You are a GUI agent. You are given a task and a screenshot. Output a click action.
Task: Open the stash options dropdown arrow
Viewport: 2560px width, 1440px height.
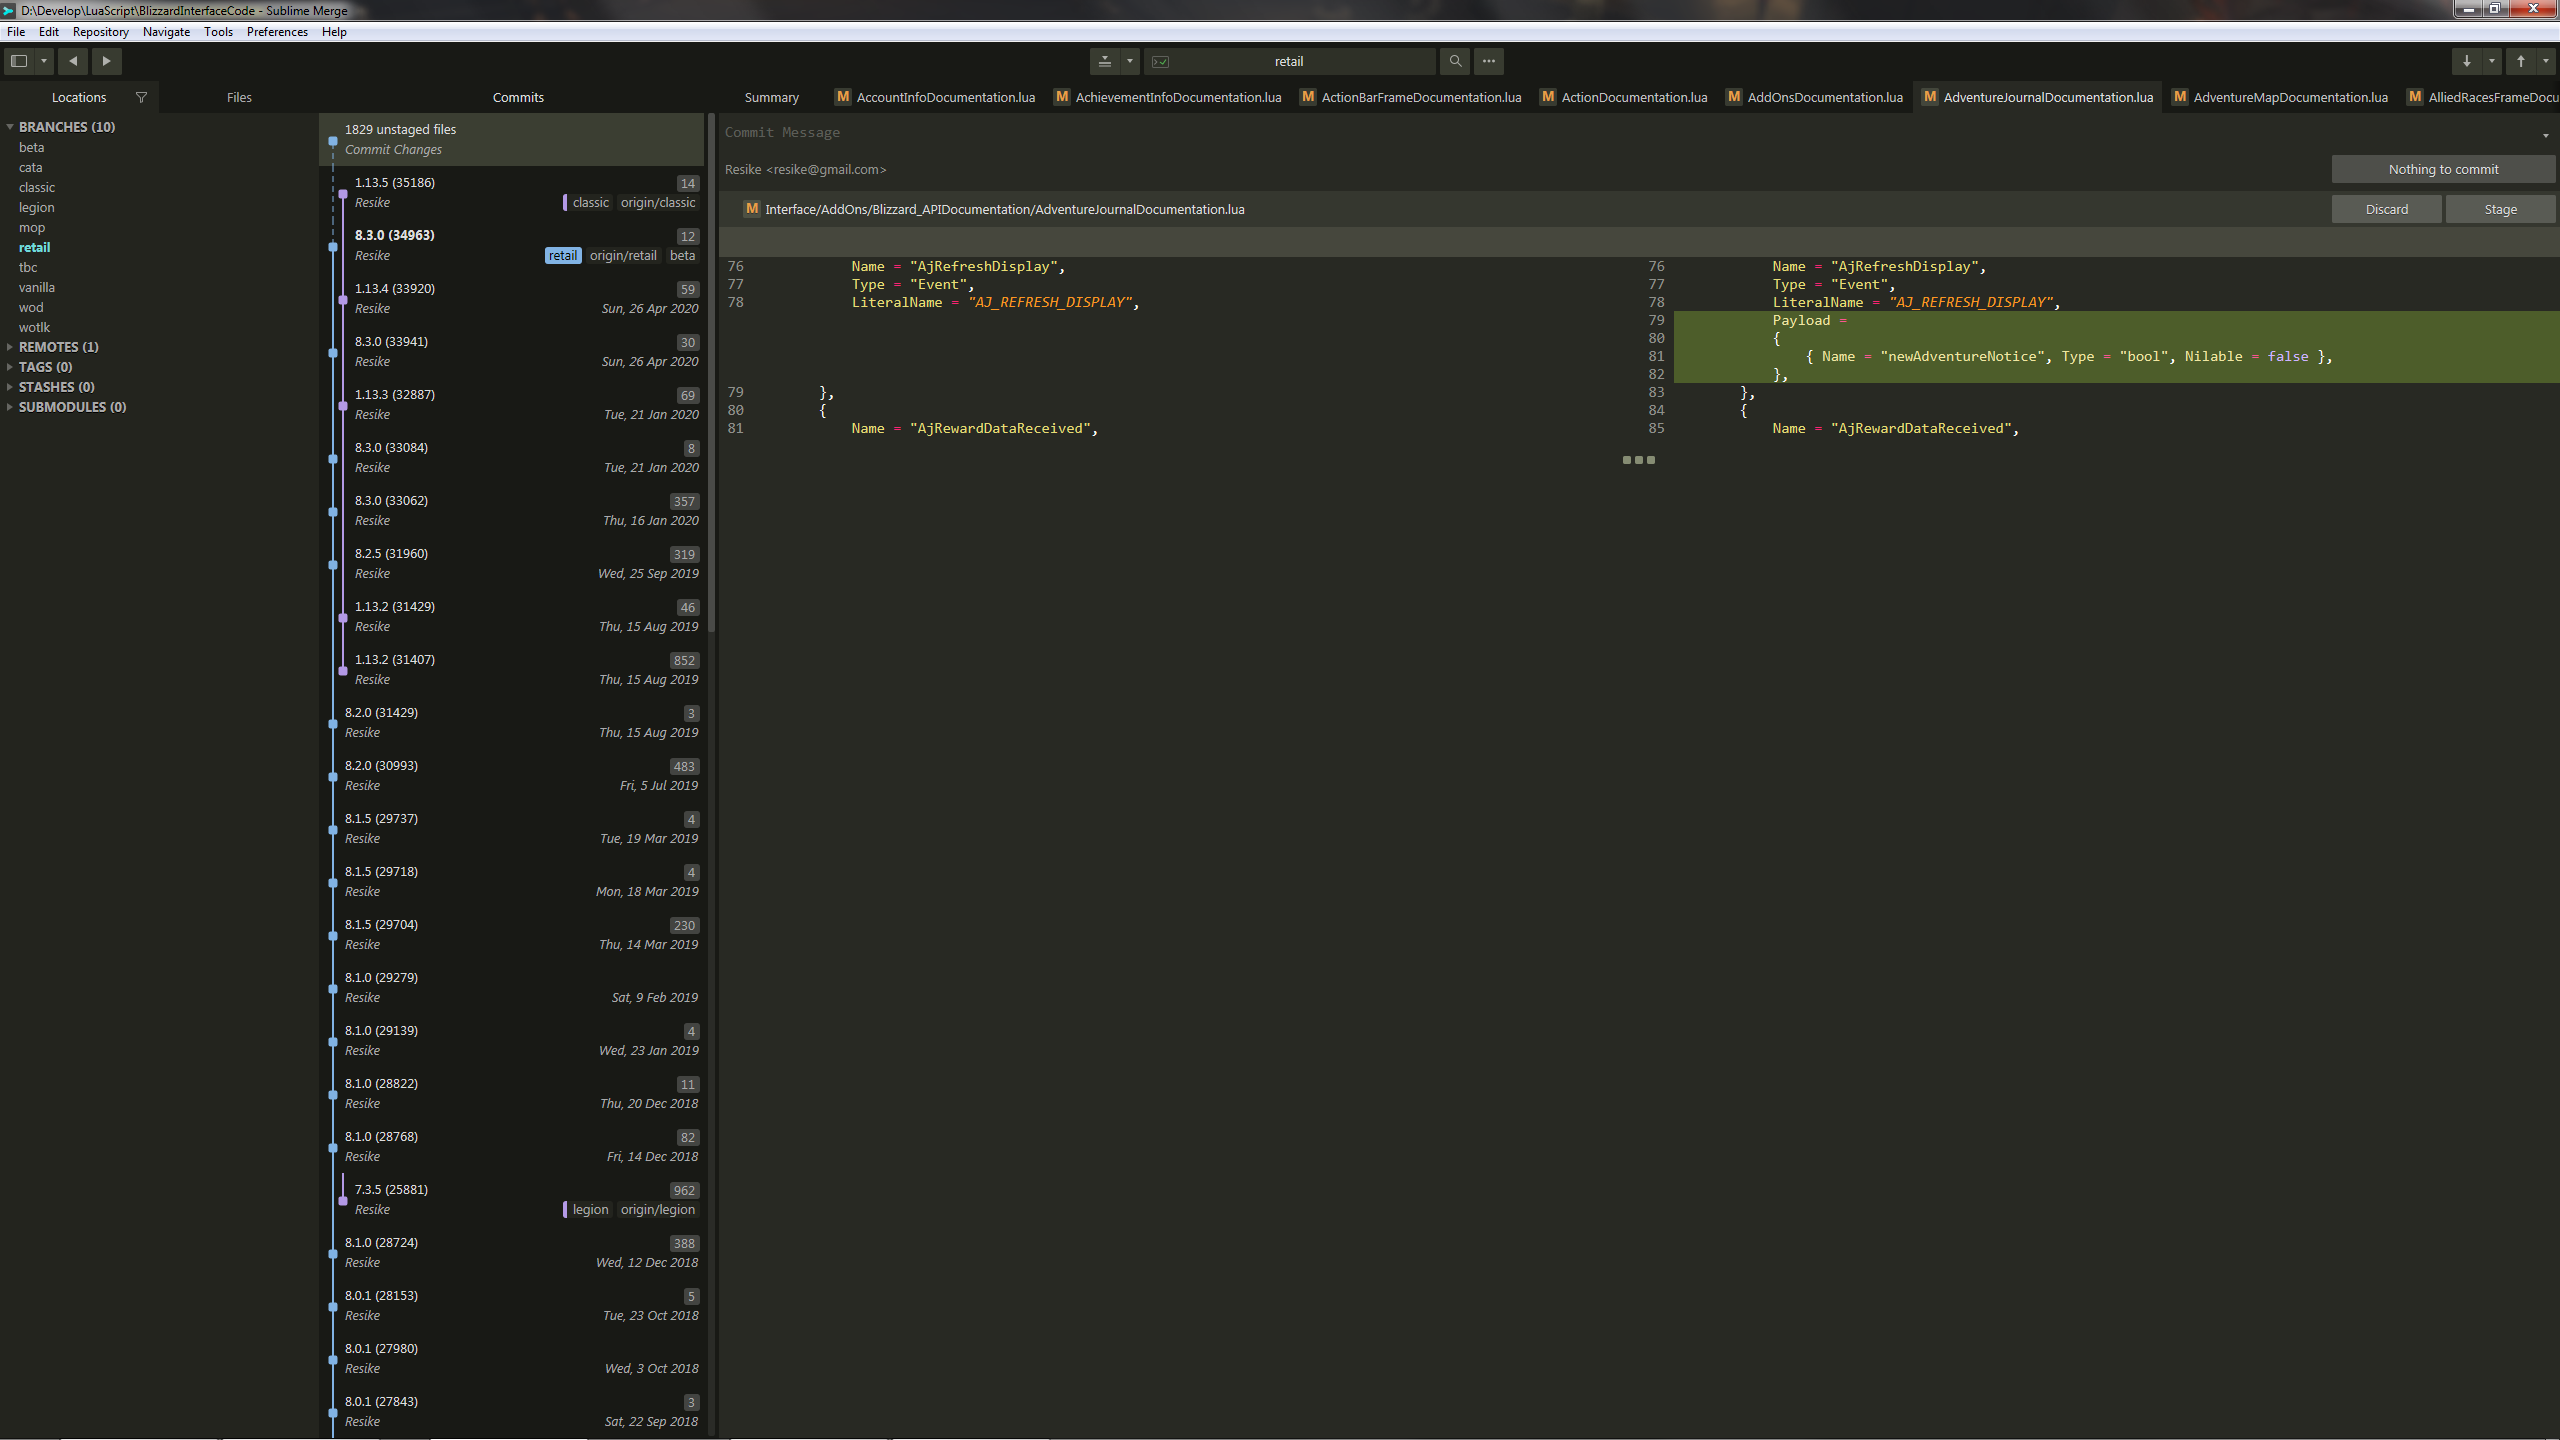pos(1129,61)
